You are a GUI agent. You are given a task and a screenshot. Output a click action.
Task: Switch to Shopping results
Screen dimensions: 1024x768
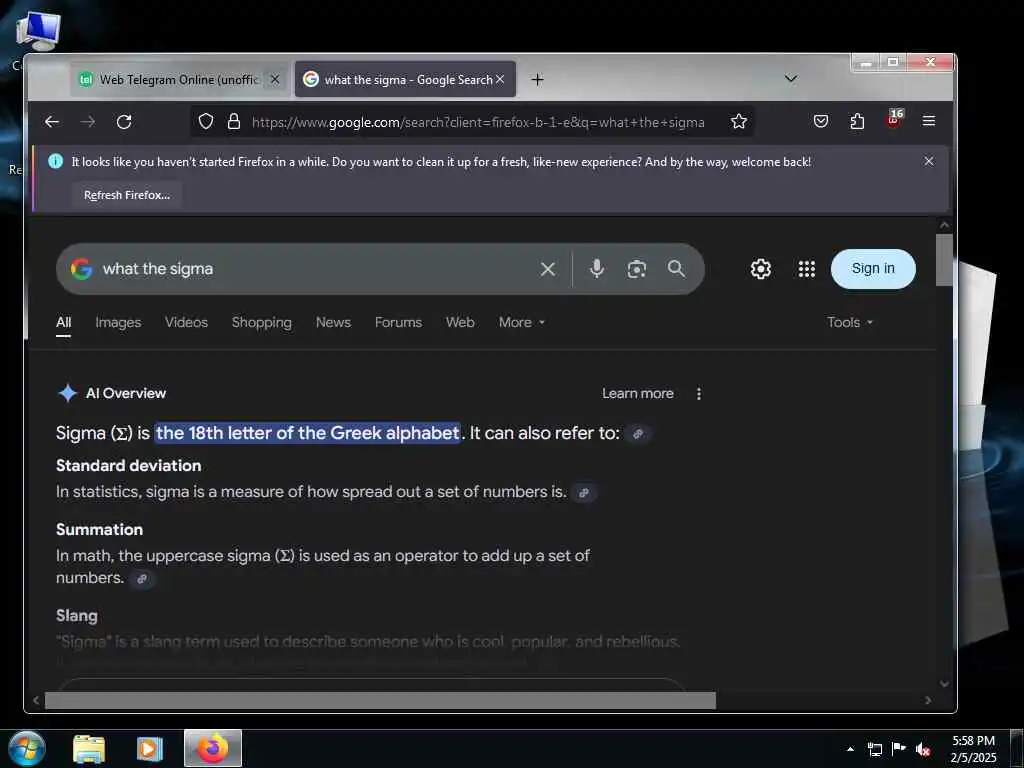(x=262, y=323)
